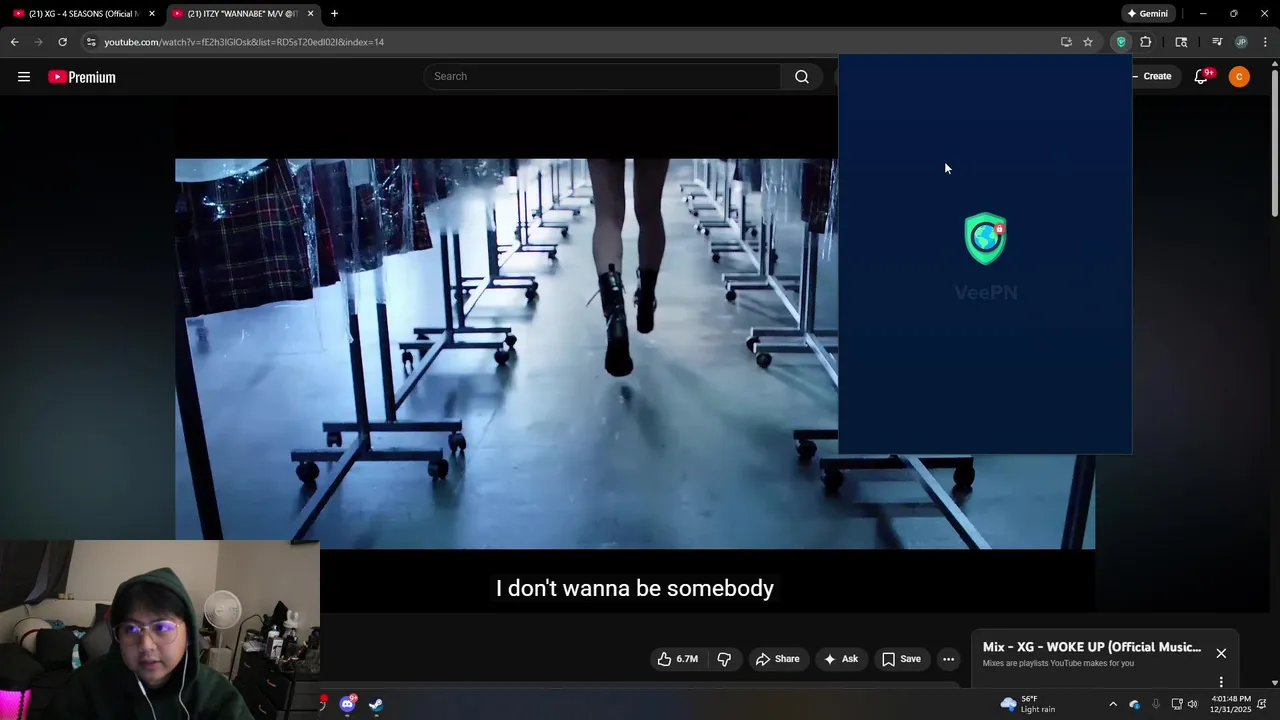Open the Chrome extensions puzzle menu
Screen dimensions: 1280x720
click(x=1146, y=42)
